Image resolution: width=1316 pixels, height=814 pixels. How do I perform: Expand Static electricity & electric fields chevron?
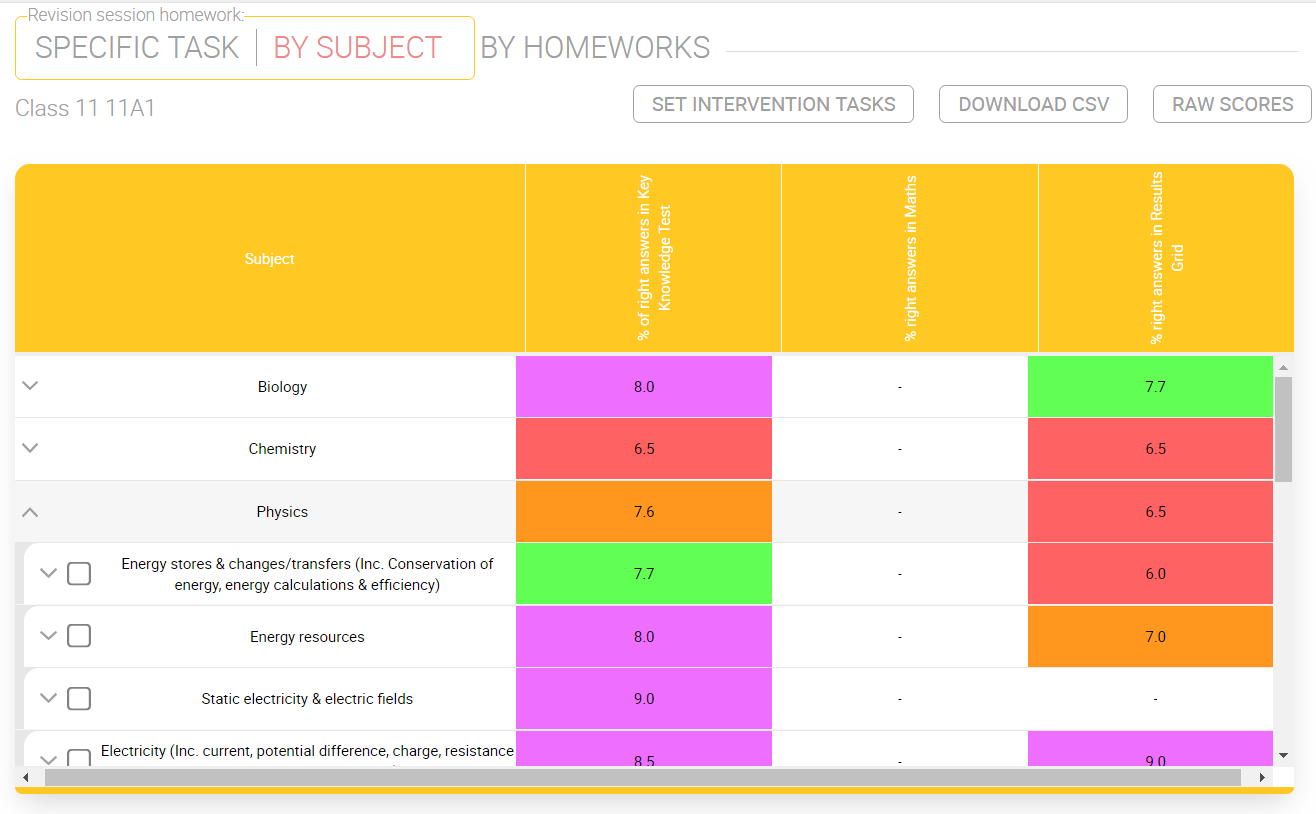pyautogui.click(x=48, y=698)
